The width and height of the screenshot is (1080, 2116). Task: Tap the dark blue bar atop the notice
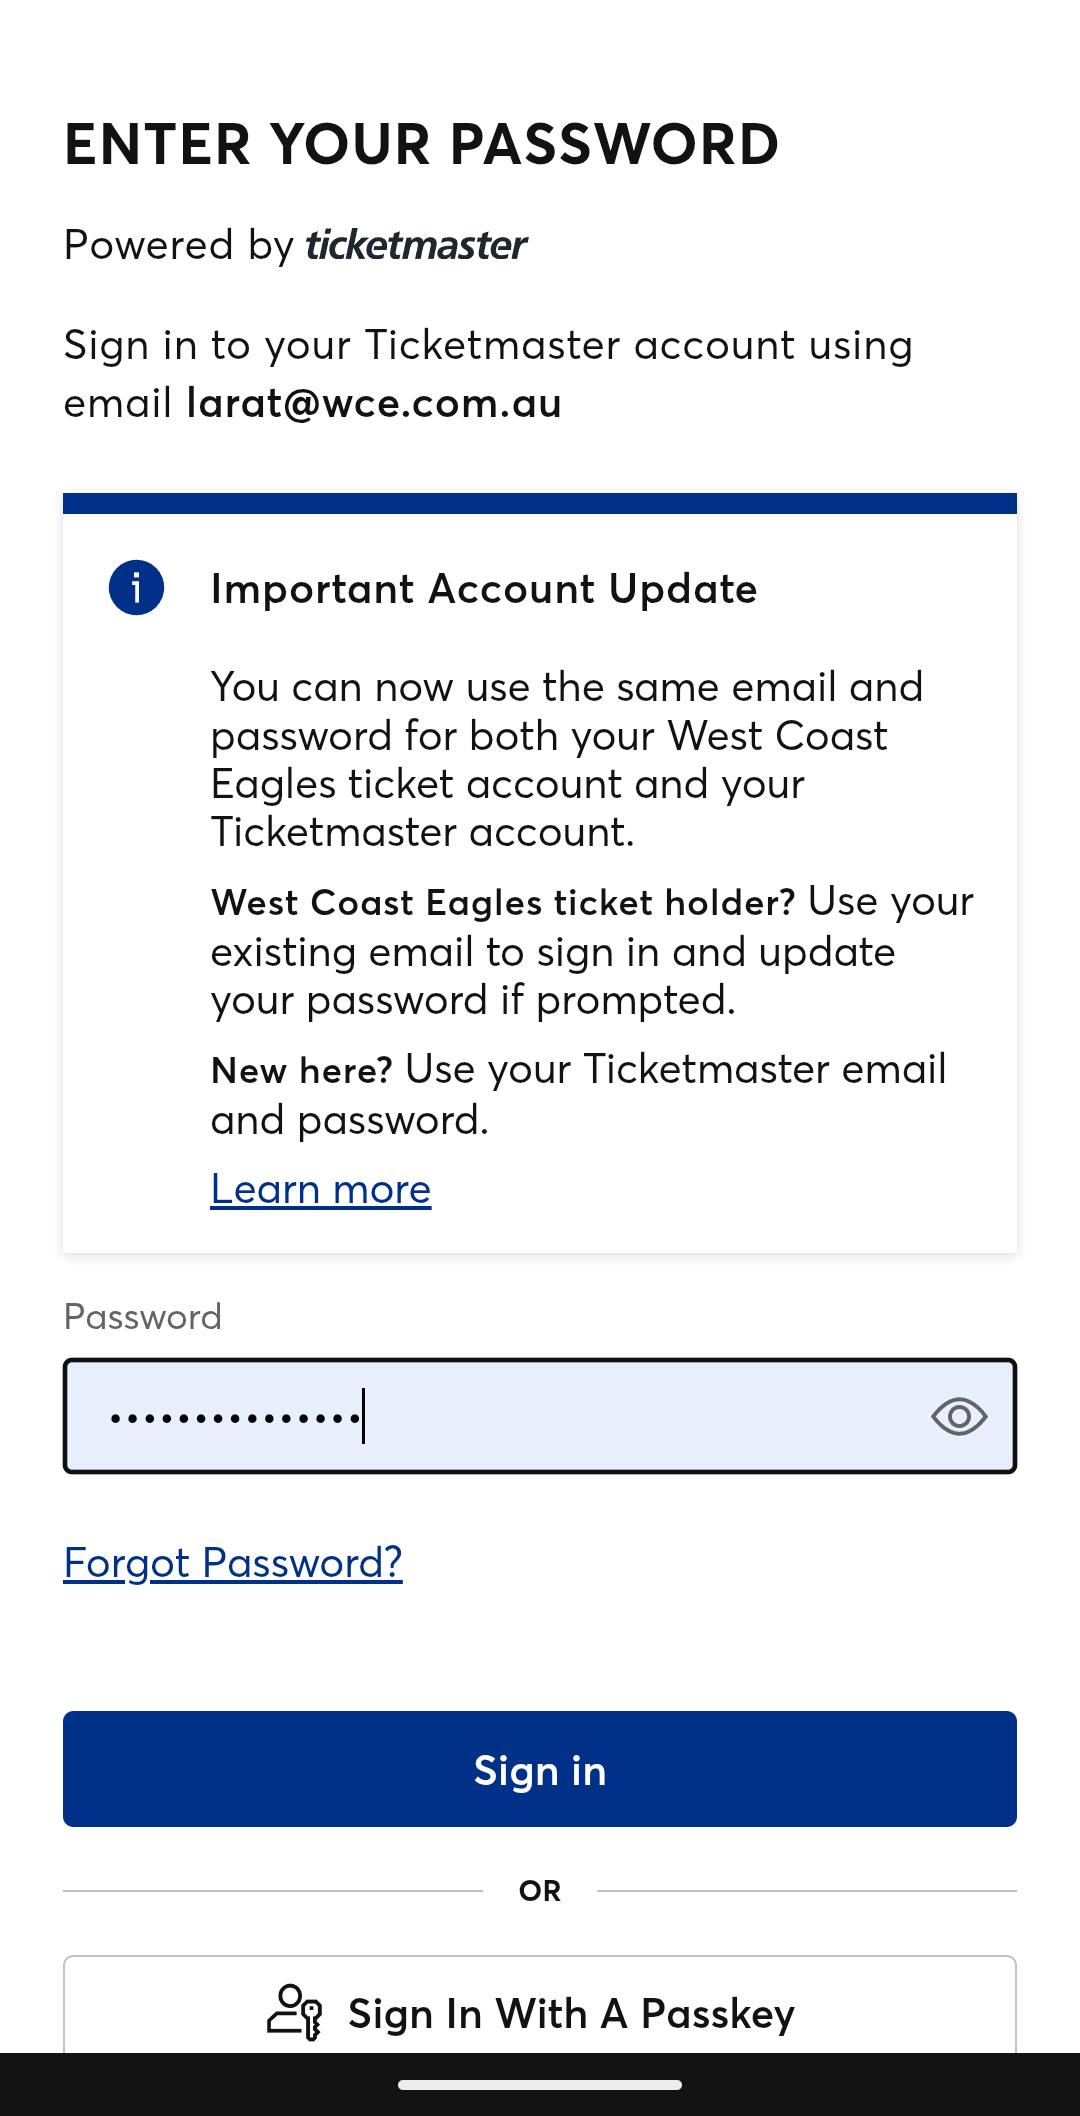[x=540, y=503]
